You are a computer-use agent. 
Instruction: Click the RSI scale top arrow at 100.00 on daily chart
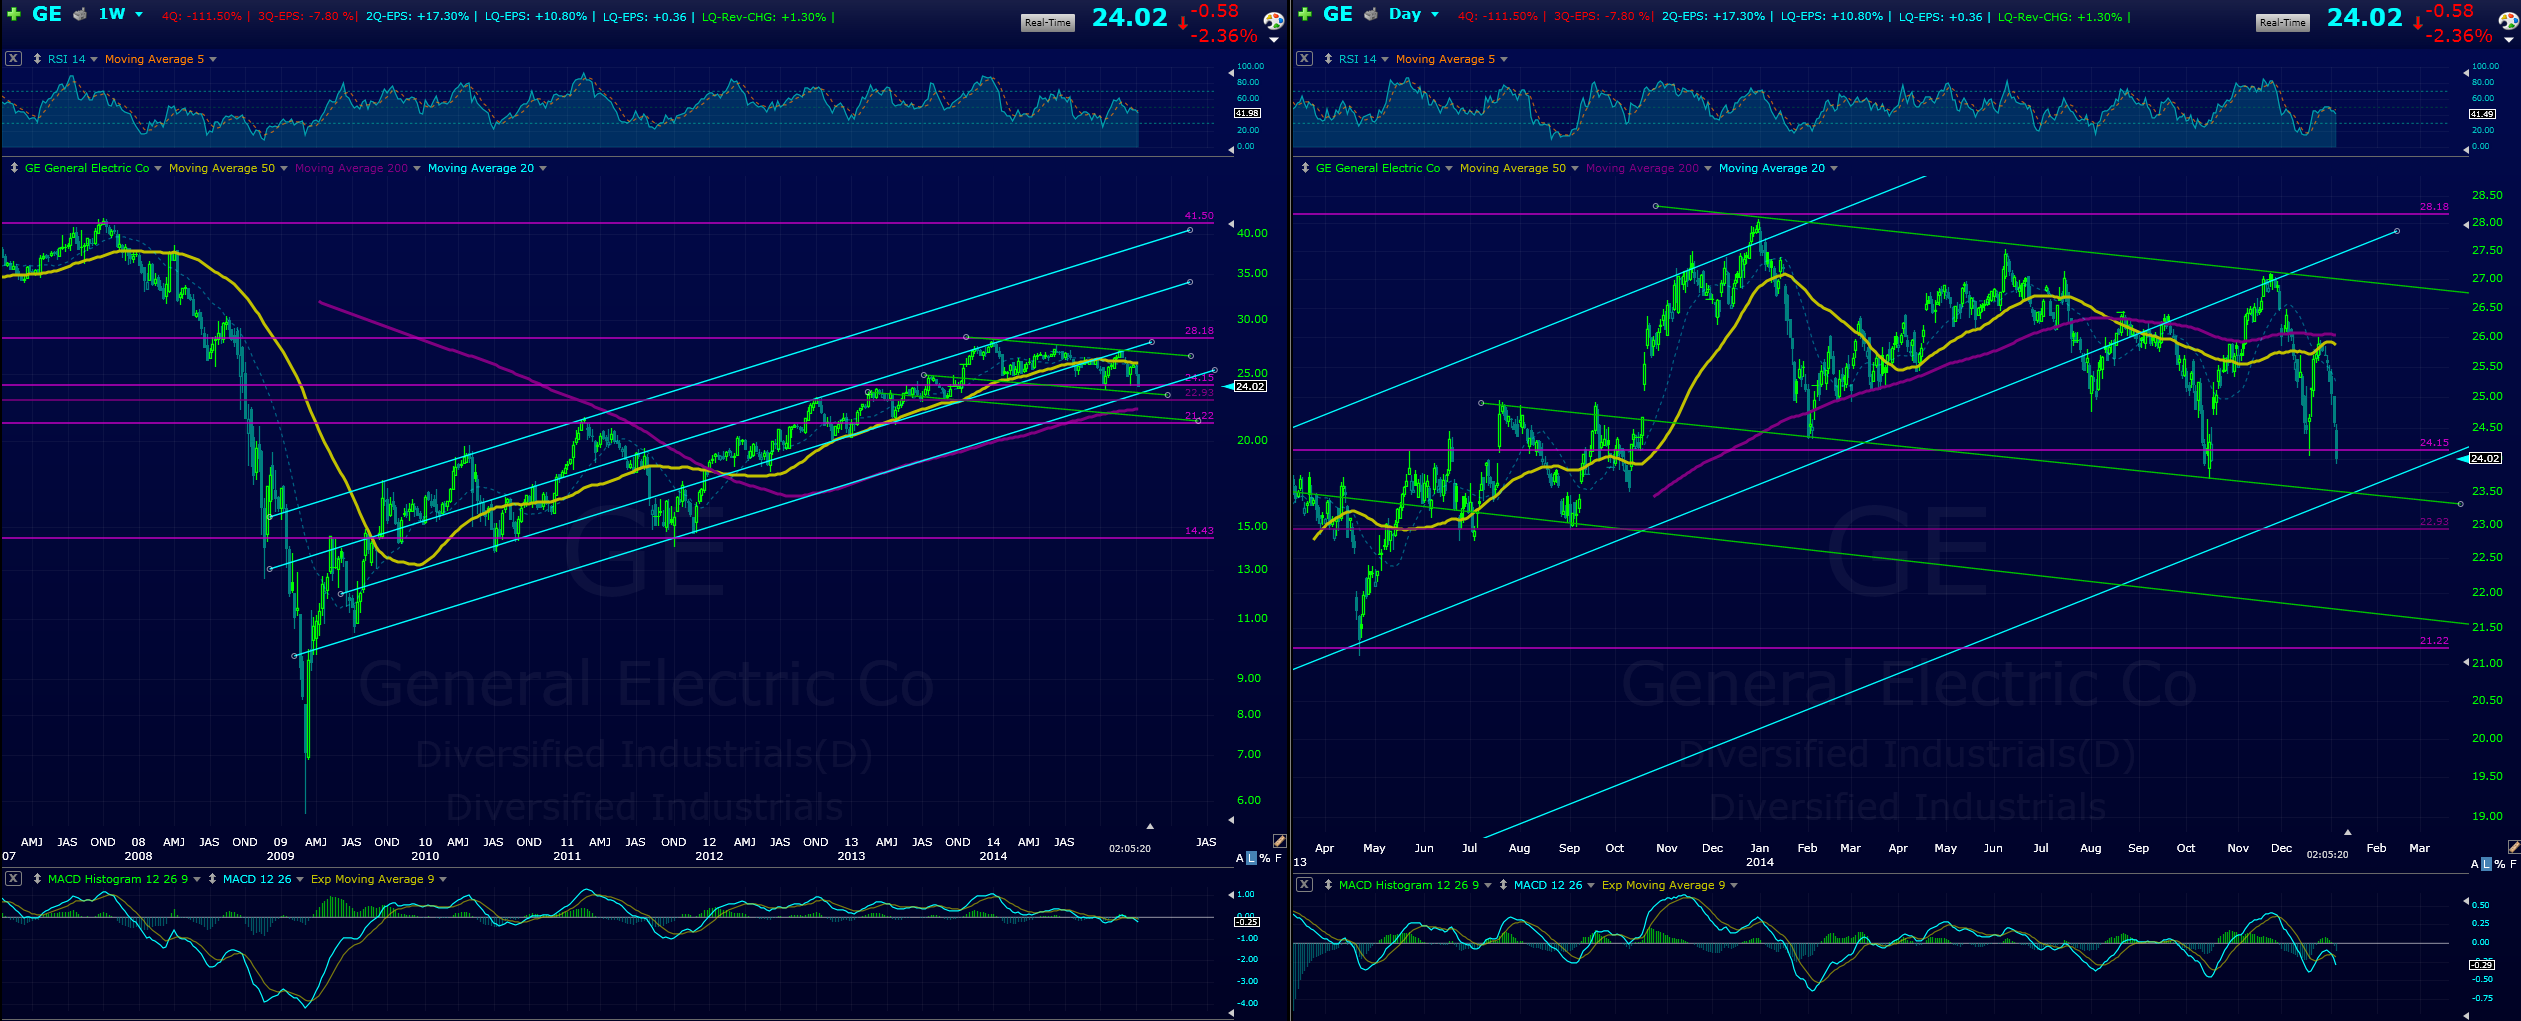pyautogui.click(x=2465, y=72)
